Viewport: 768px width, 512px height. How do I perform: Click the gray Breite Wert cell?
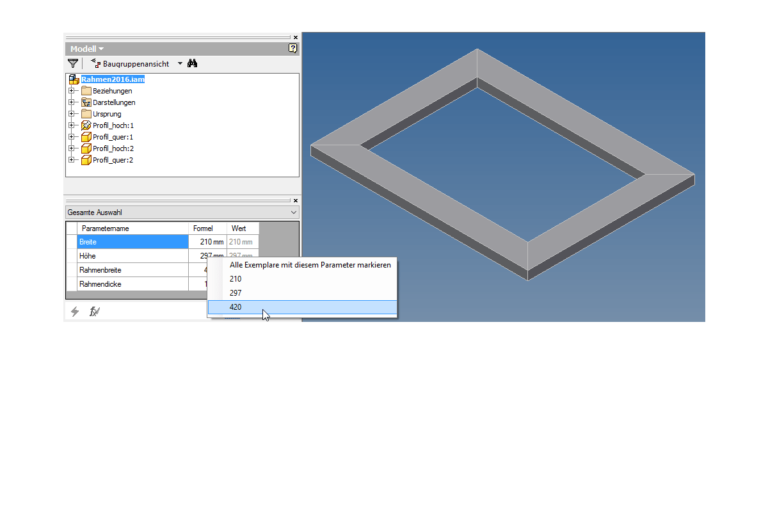242,242
